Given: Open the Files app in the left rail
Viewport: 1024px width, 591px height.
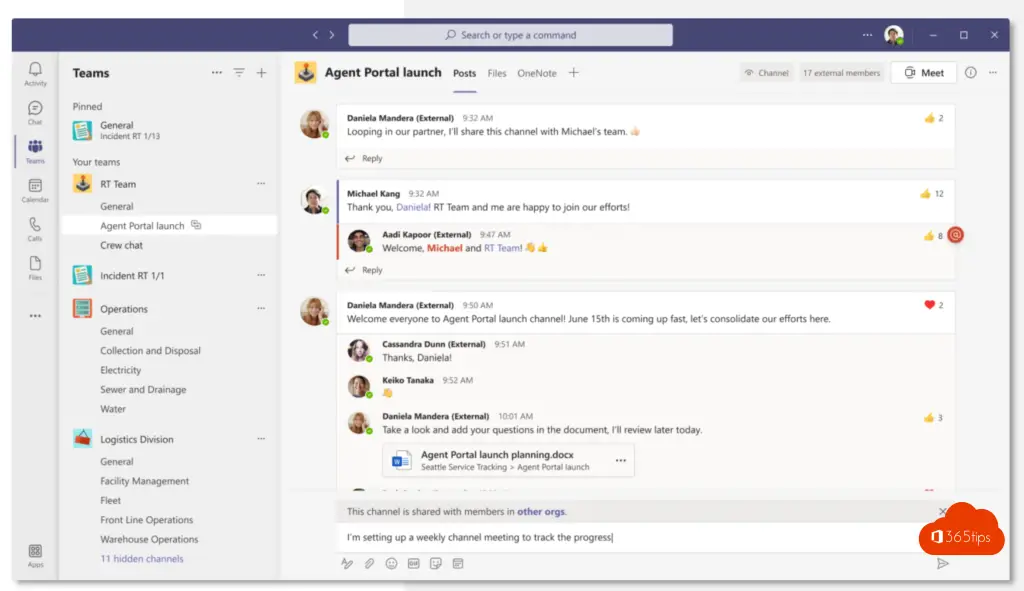Looking at the screenshot, I should [x=35, y=268].
